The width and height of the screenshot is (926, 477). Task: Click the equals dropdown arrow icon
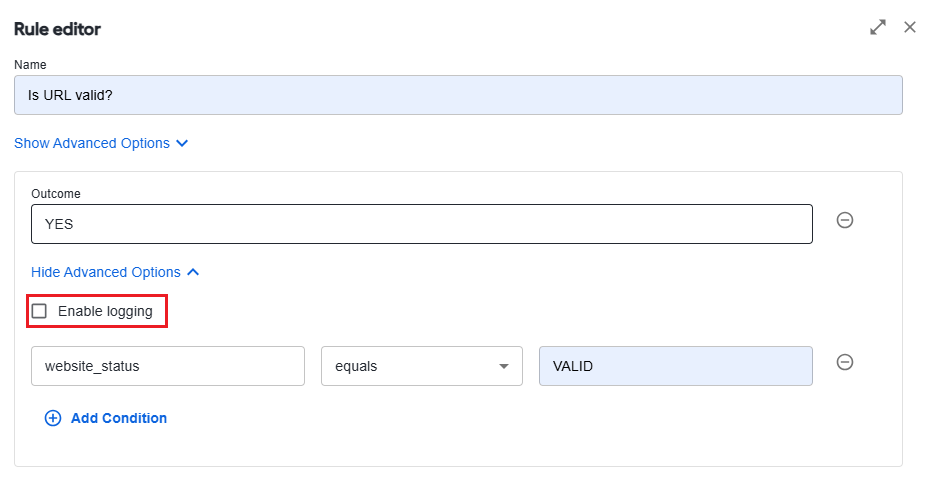click(503, 367)
